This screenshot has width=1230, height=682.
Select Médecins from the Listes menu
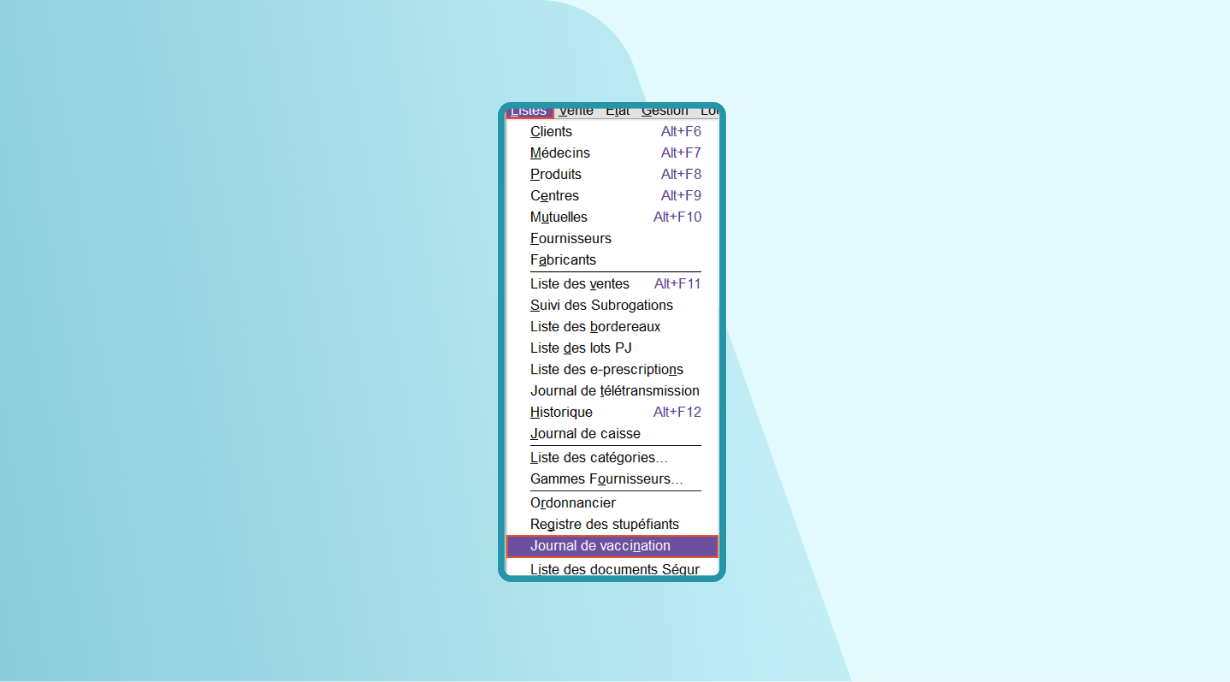[x=560, y=153]
